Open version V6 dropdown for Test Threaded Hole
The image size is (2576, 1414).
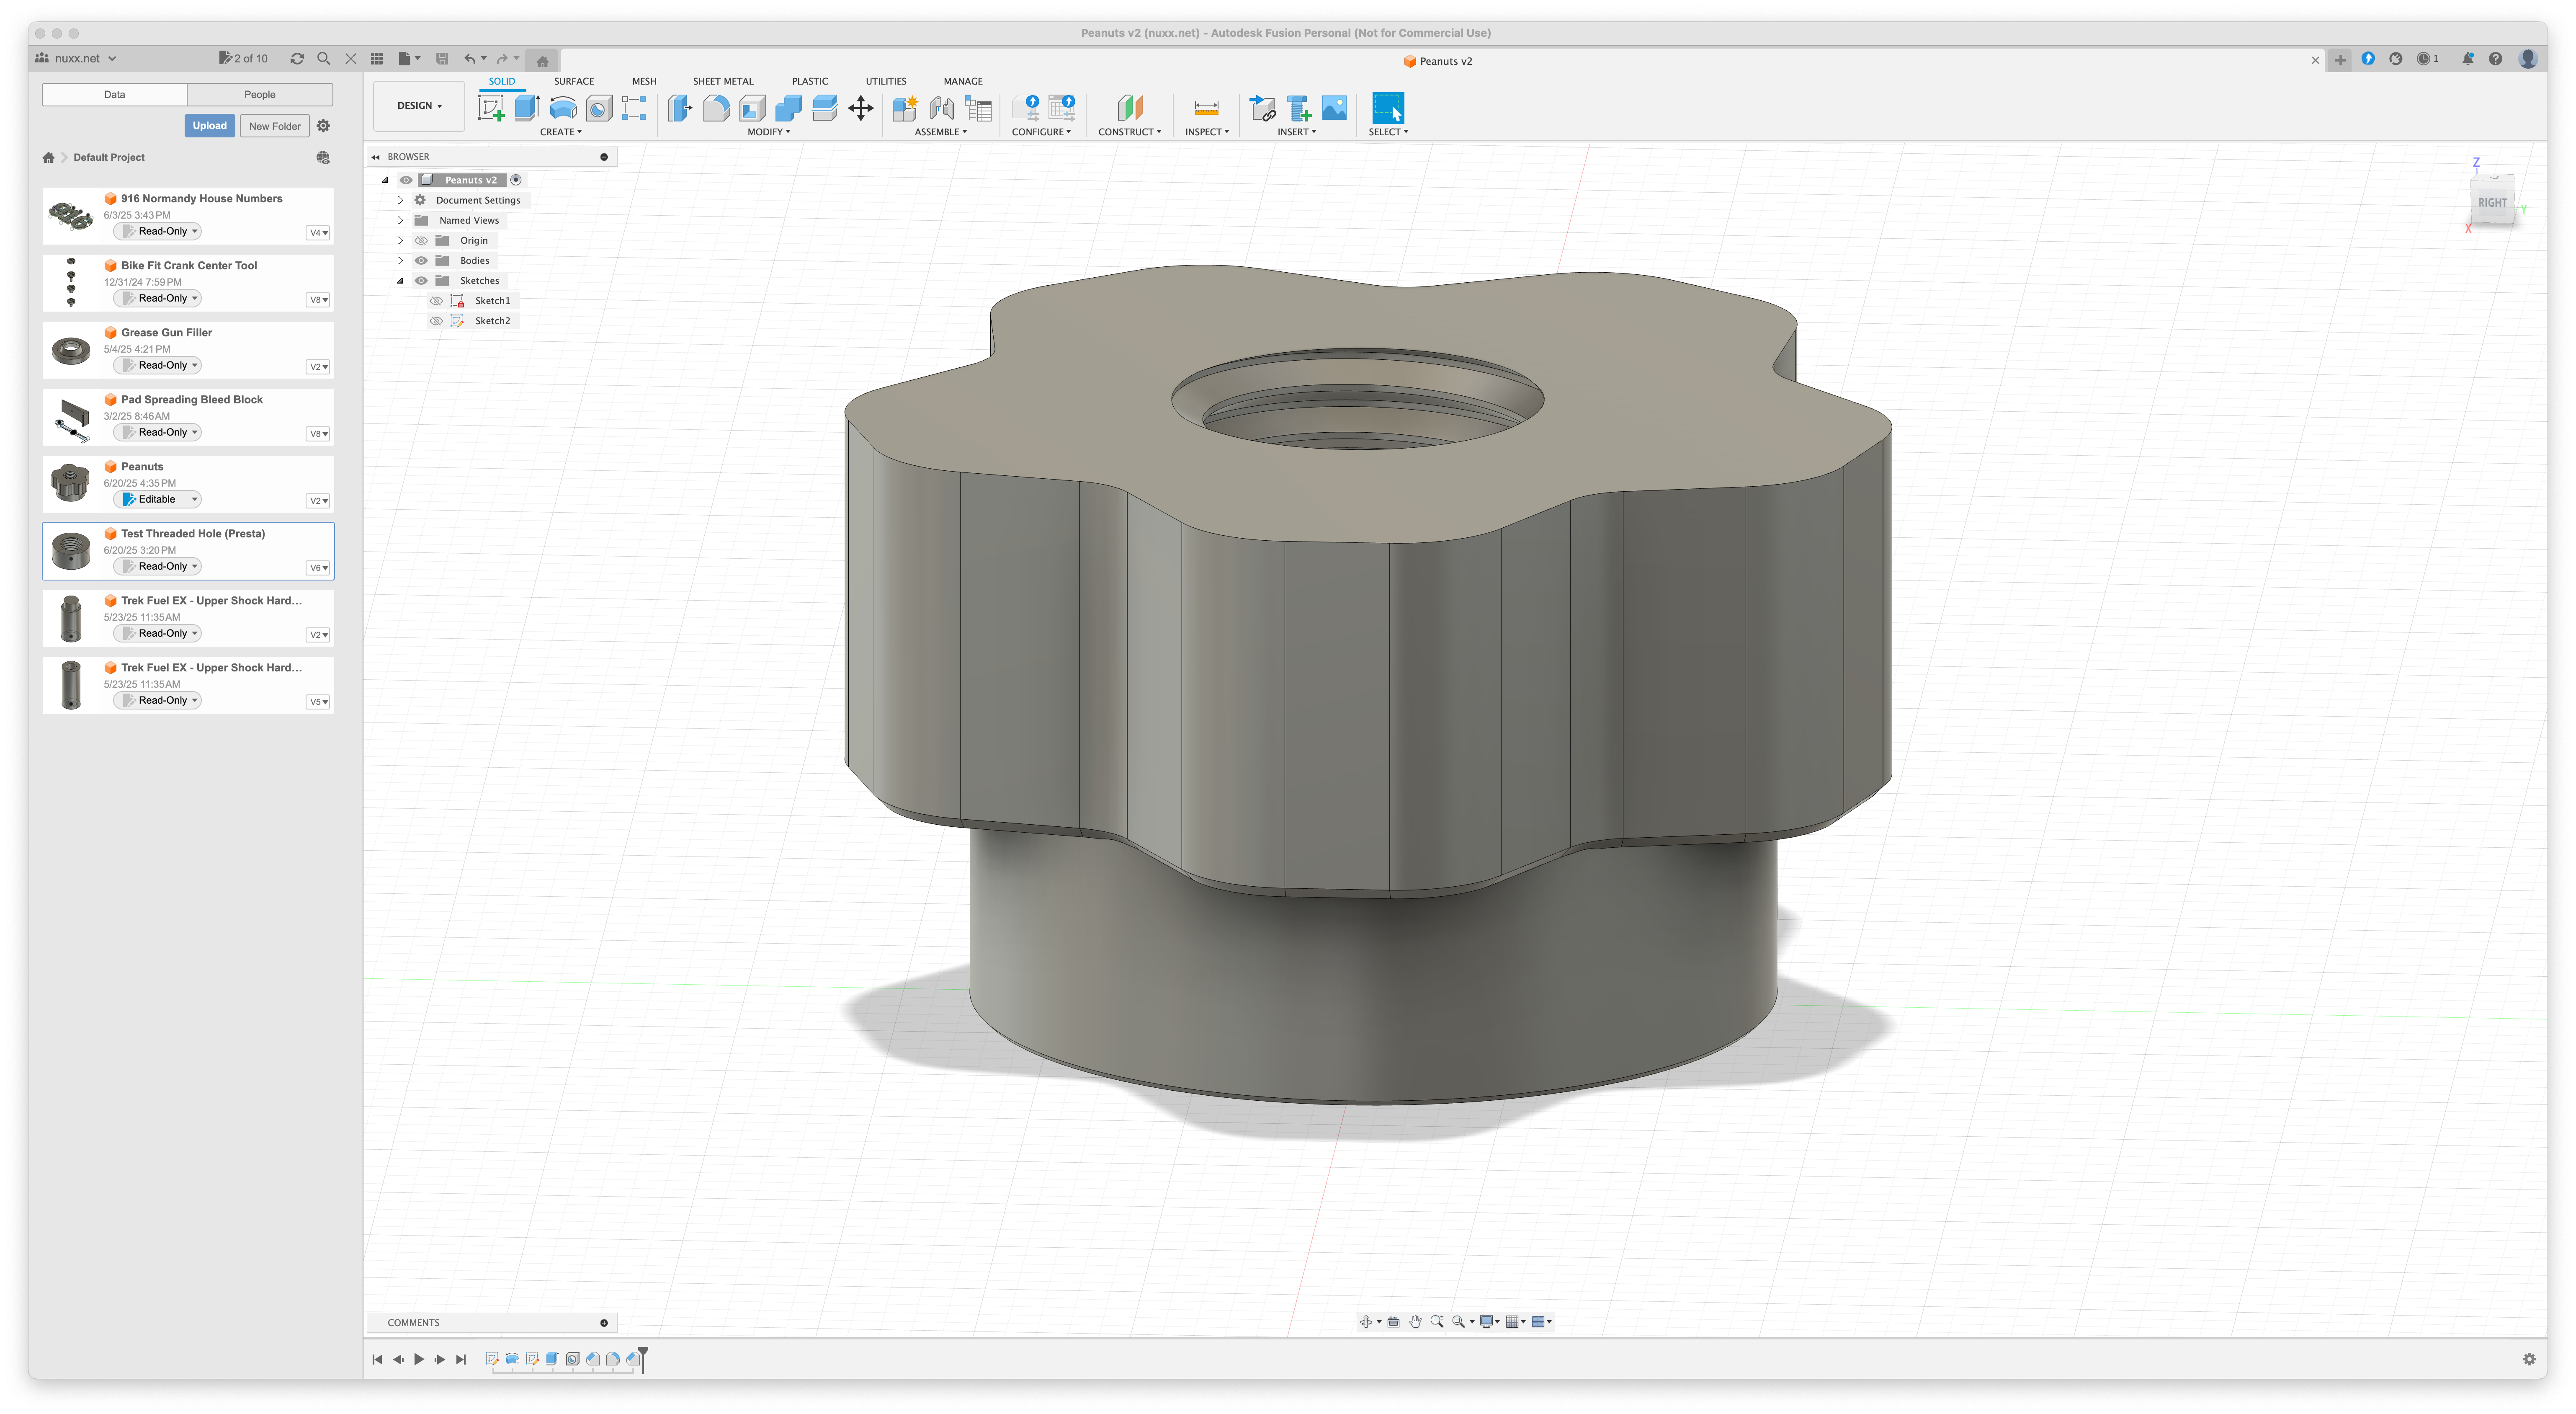[x=318, y=568]
